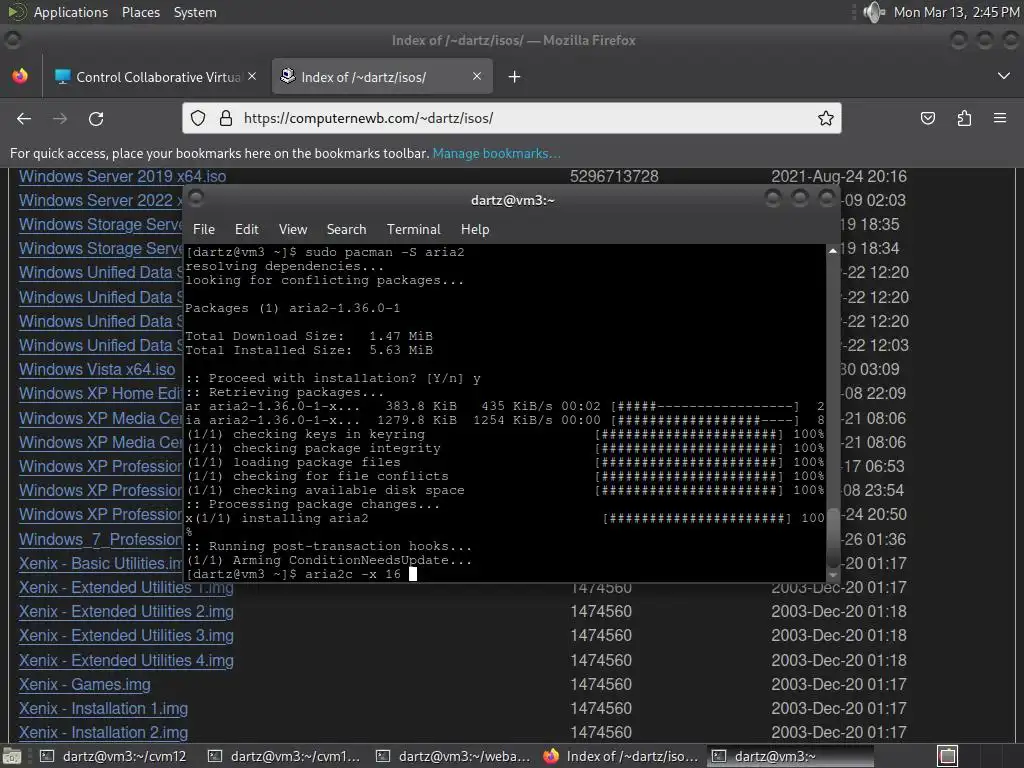Screen dimensions: 1024x768
Task: Open the terminal Help menu
Action: (475, 229)
